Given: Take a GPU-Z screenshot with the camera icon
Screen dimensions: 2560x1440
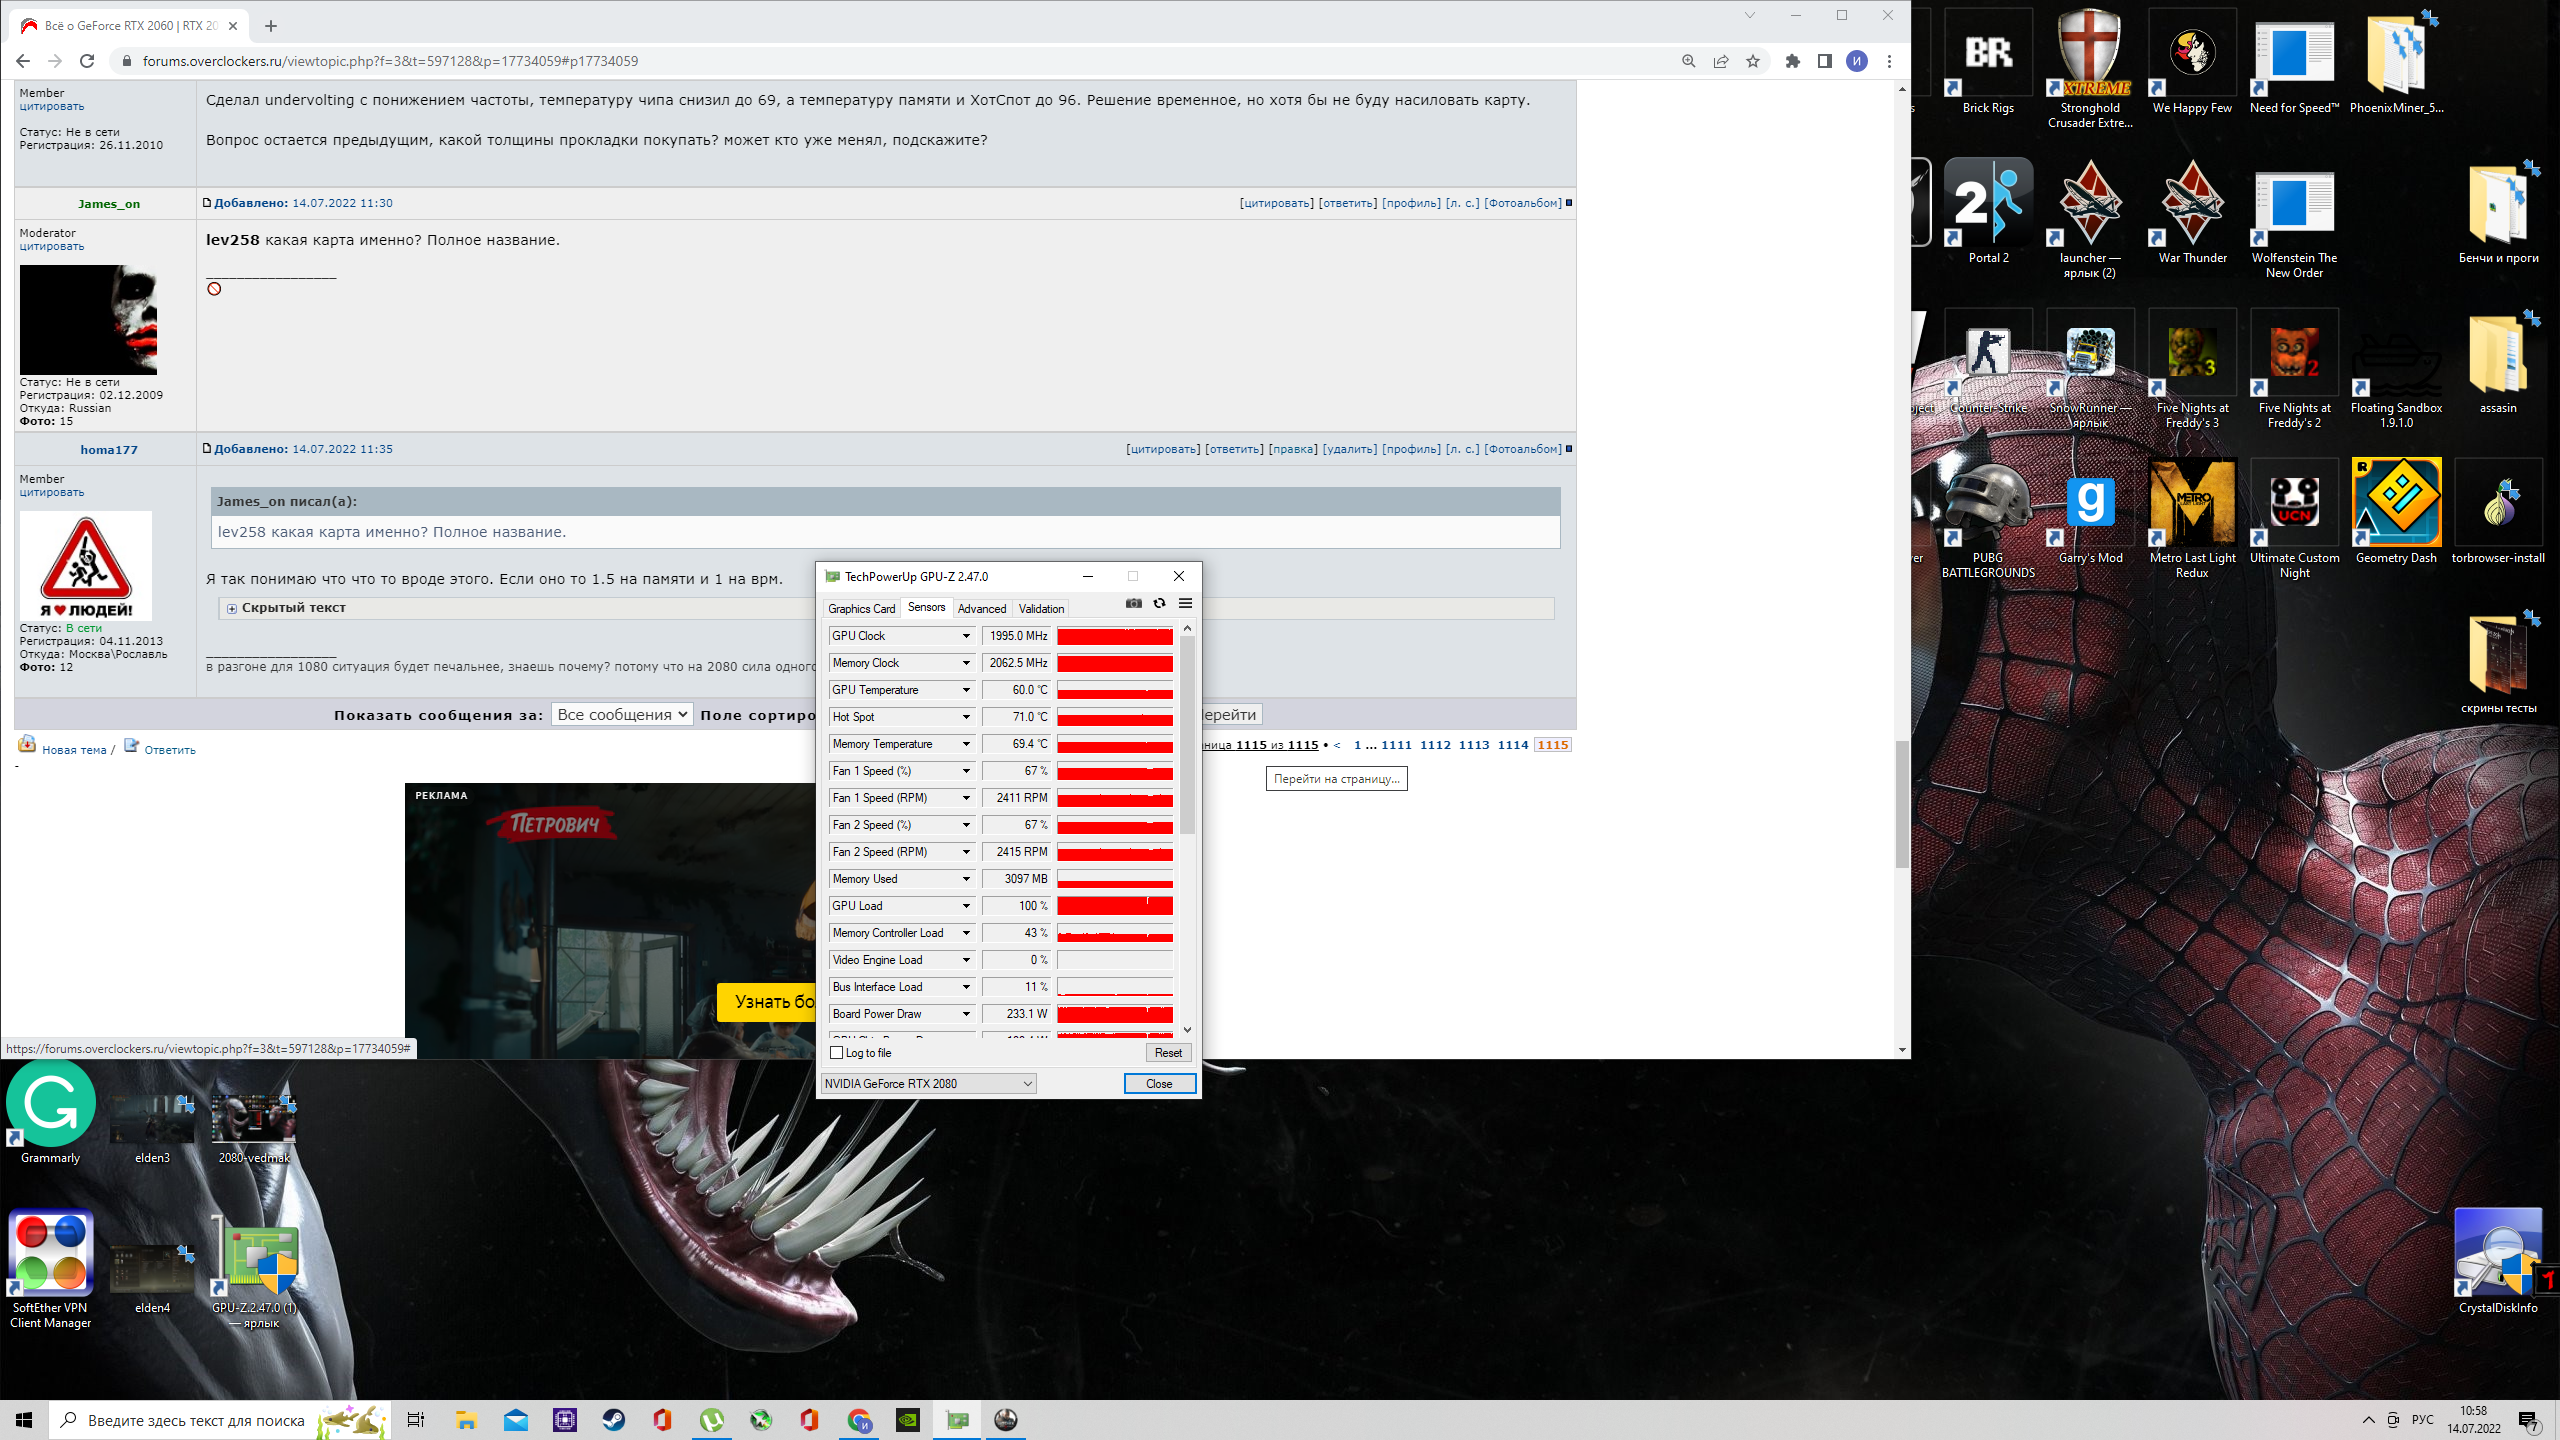Looking at the screenshot, I should tap(1133, 603).
